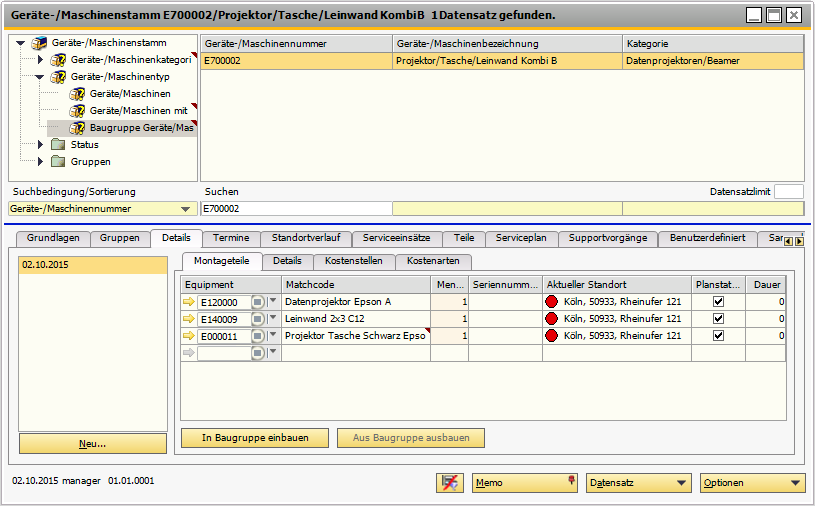Click Kategorie column header
The height and width of the screenshot is (506, 815).
[713, 44]
